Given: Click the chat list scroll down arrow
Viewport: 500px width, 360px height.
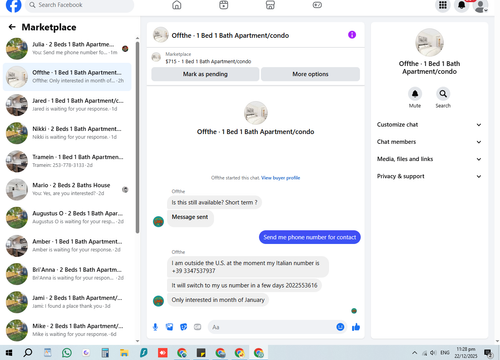Looking at the screenshot, I should coord(137,341).
